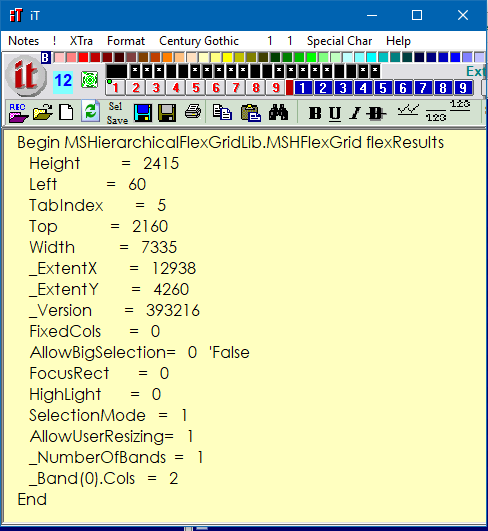The height and width of the screenshot is (531, 488).
Task: Pick the bright red color swatch
Action: (x=83, y=57)
